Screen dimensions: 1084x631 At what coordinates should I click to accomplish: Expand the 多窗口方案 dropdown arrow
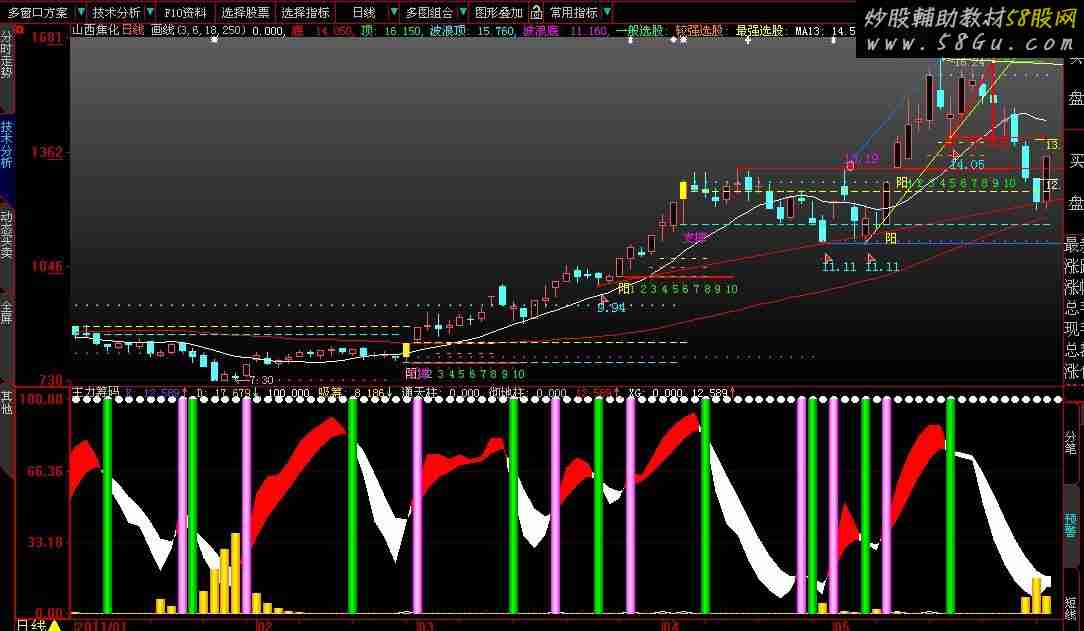click(x=81, y=12)
